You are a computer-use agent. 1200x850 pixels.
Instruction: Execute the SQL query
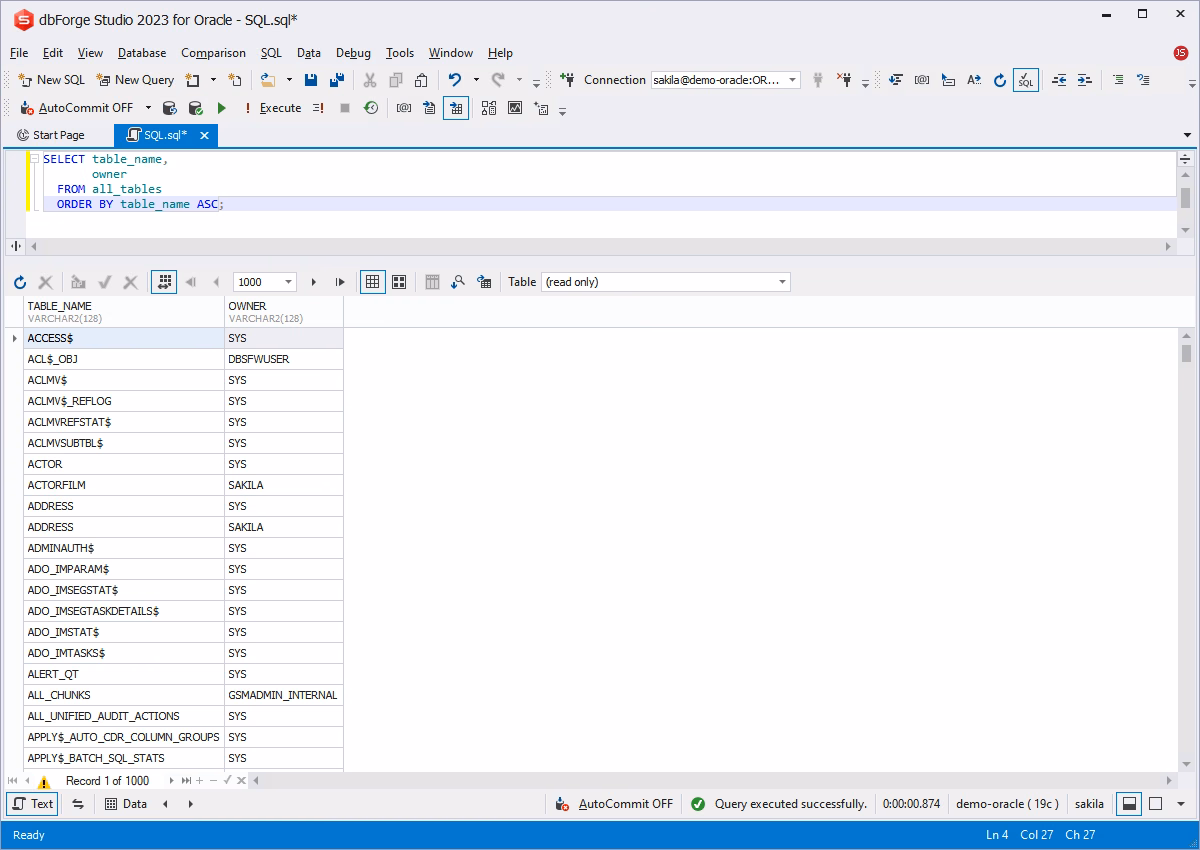[x=272, y=108]
